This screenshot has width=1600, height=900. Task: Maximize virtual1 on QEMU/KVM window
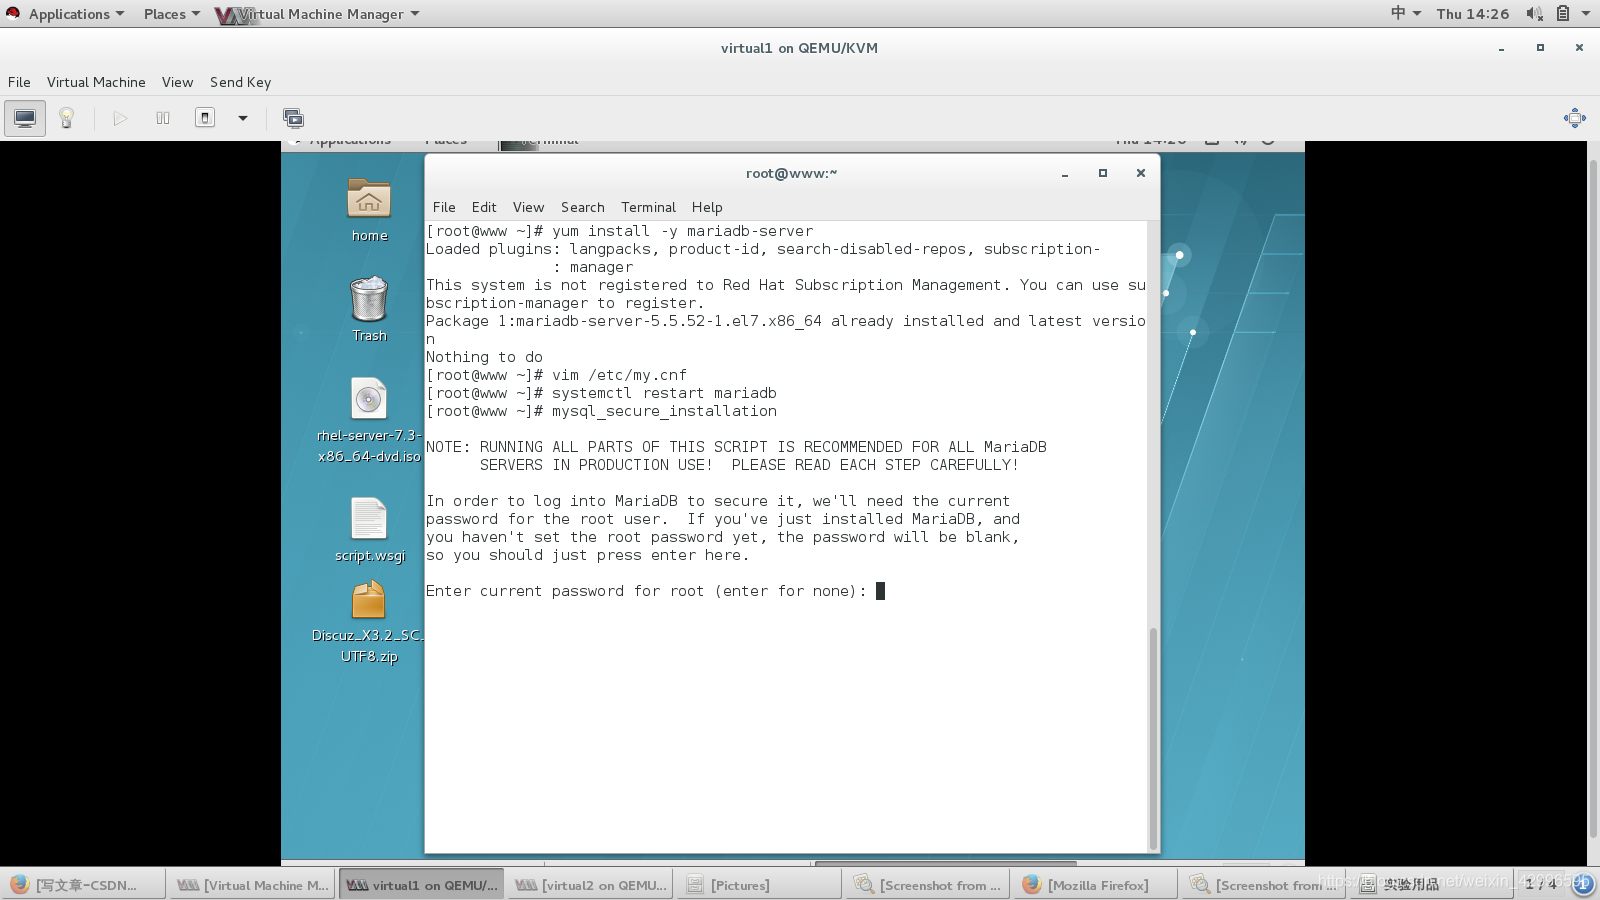pos(1540,48)
